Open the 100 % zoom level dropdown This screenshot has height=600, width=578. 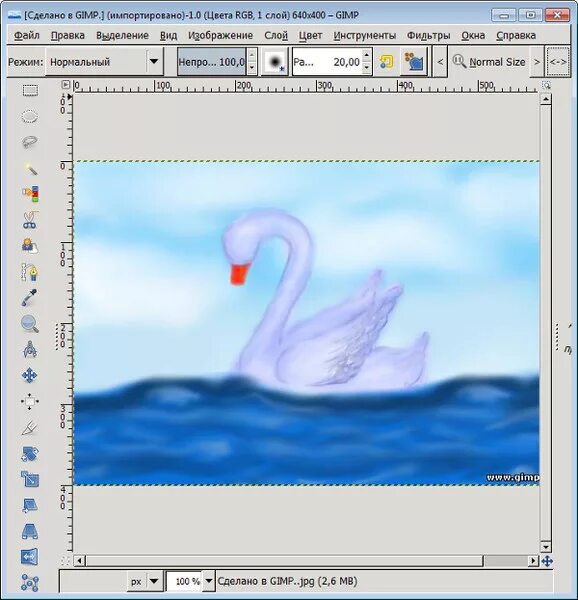(x=209, y=581)
